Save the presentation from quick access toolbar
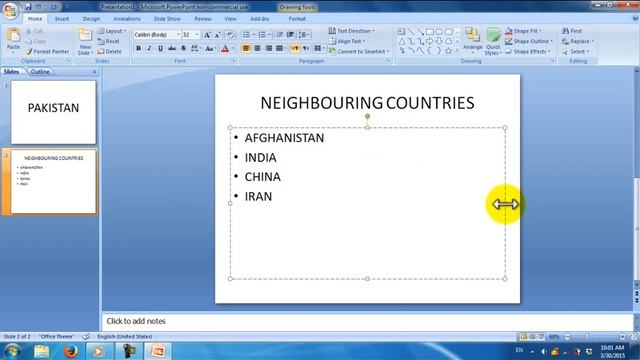 [28, 7]
